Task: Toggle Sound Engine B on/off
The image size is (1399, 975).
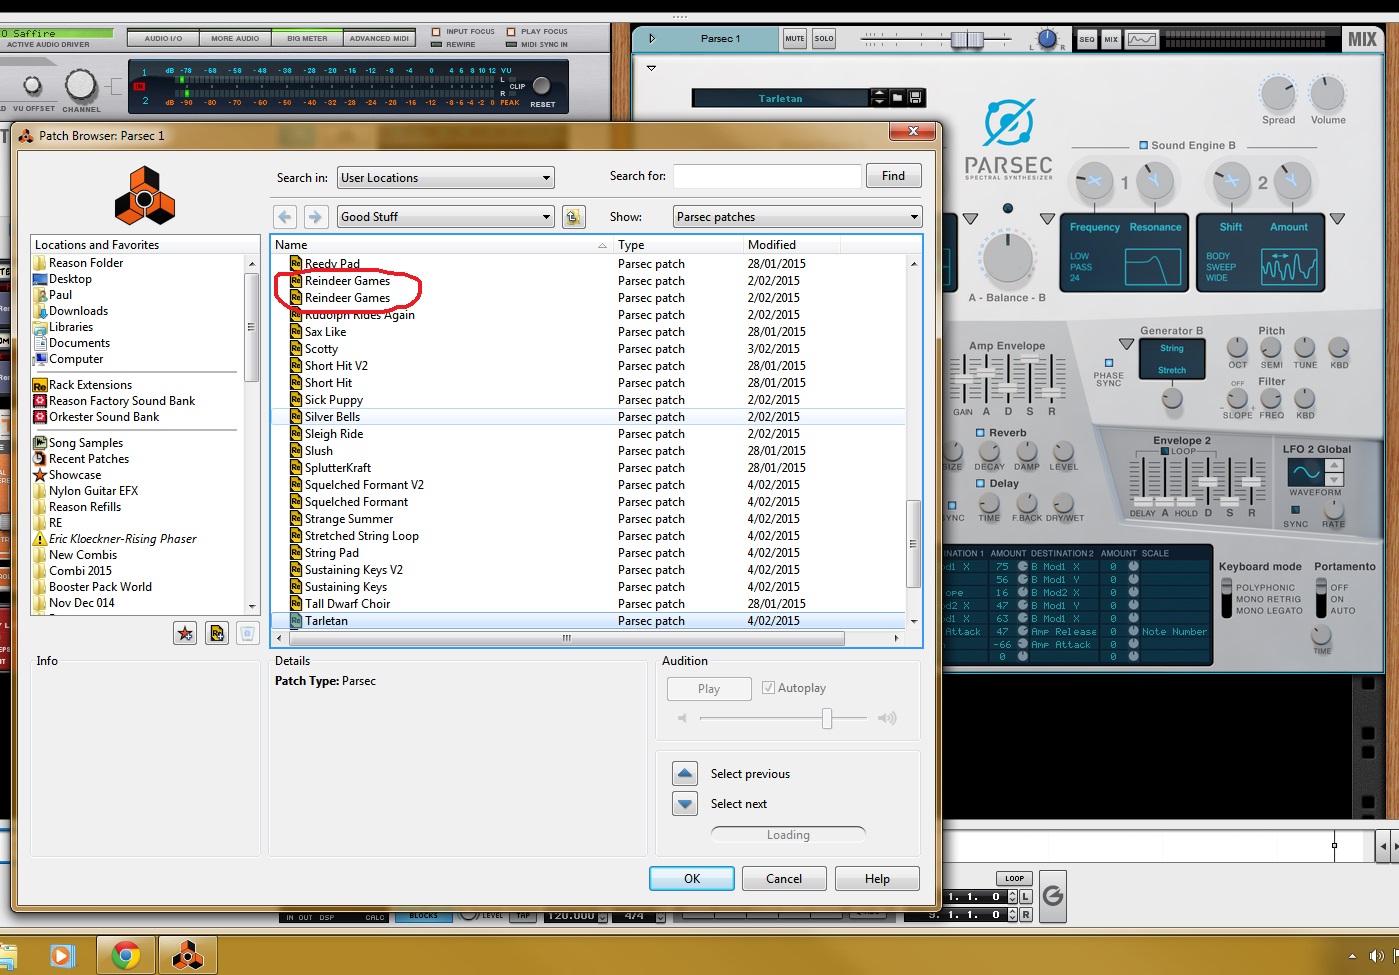Action: coord(1144,146)
